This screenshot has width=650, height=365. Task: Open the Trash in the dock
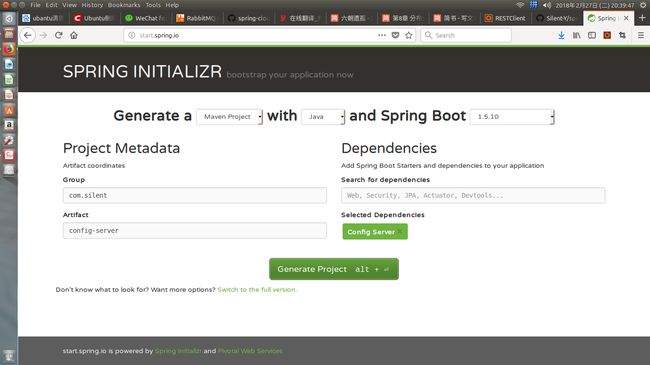9,355
